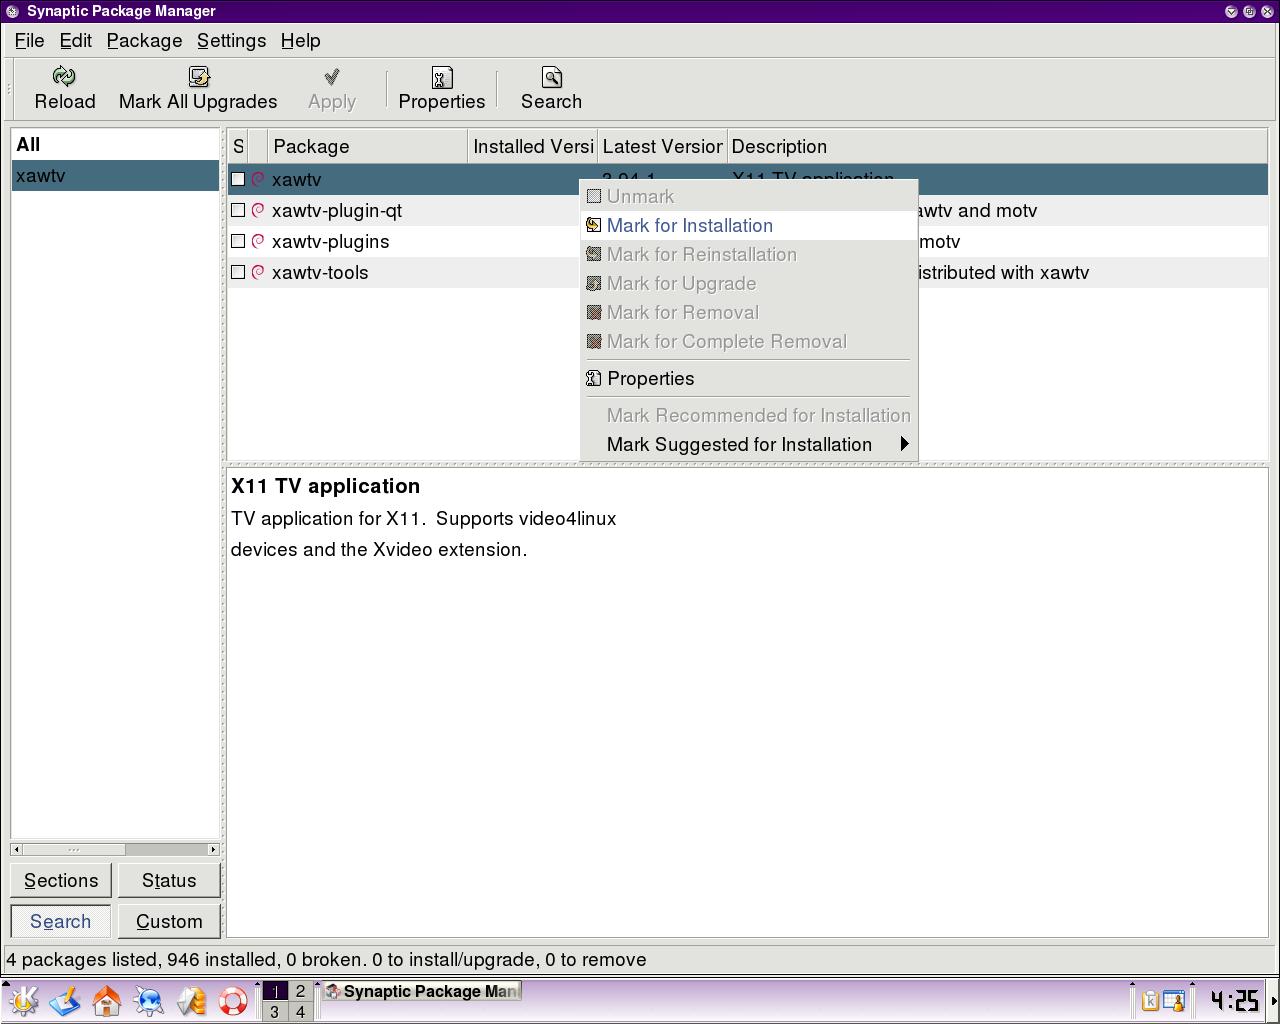1280x1024 pixels.
Task: Select Properties in the context menu
Action: tap(749, 378)
